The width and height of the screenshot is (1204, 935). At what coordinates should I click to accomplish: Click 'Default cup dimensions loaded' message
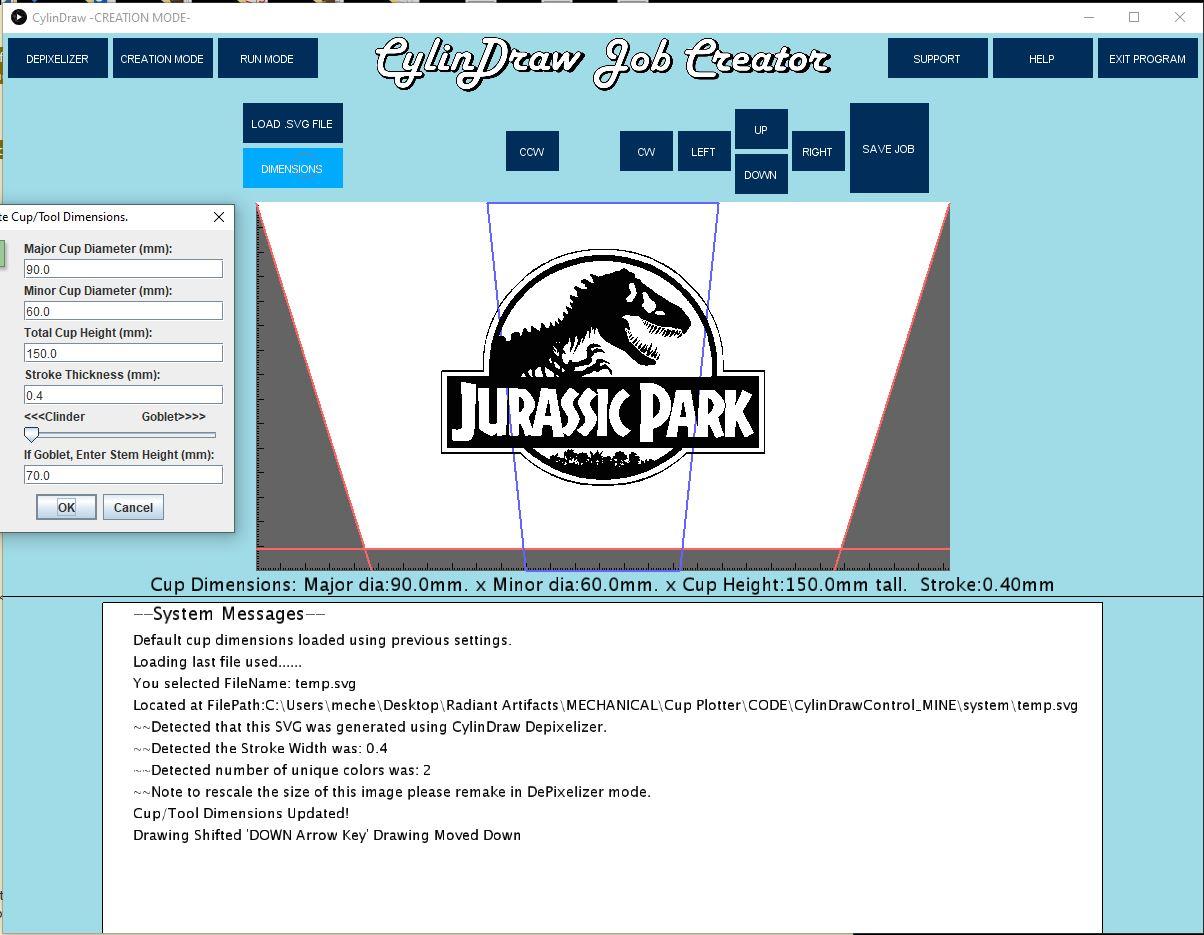(322, 641)
